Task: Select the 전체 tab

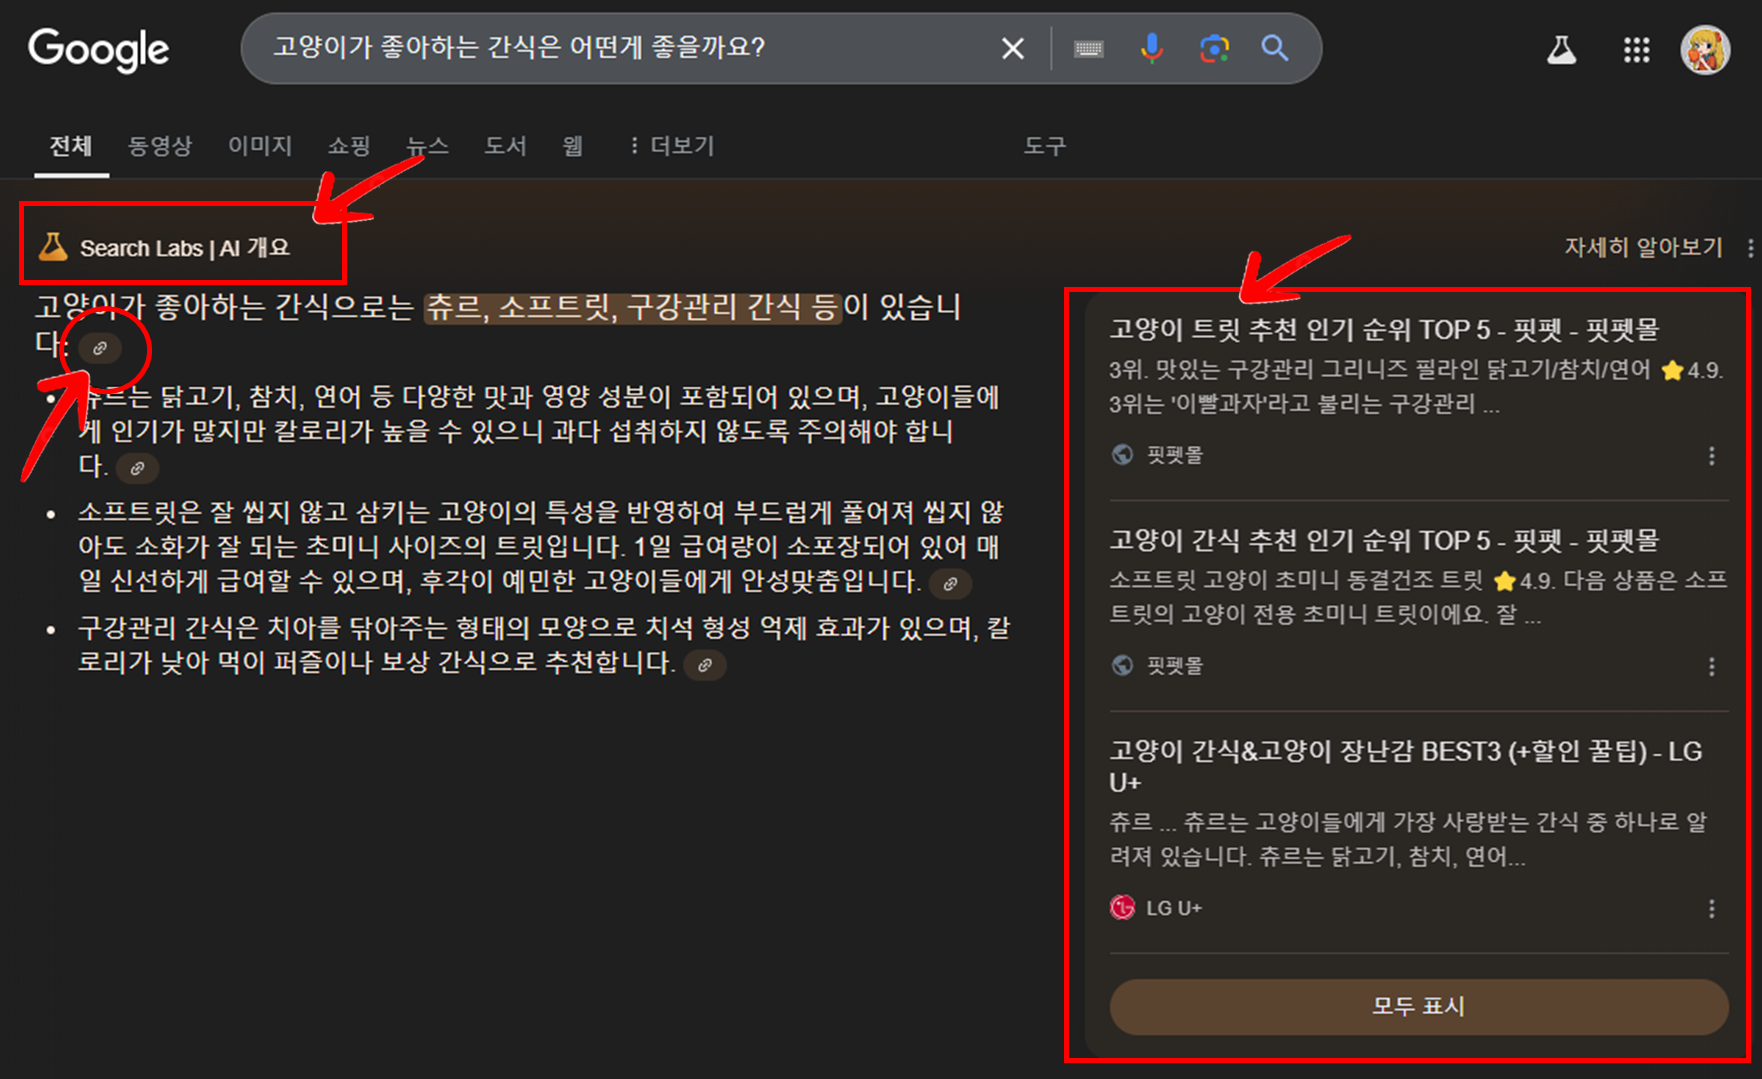Action: tap(71, 146)
